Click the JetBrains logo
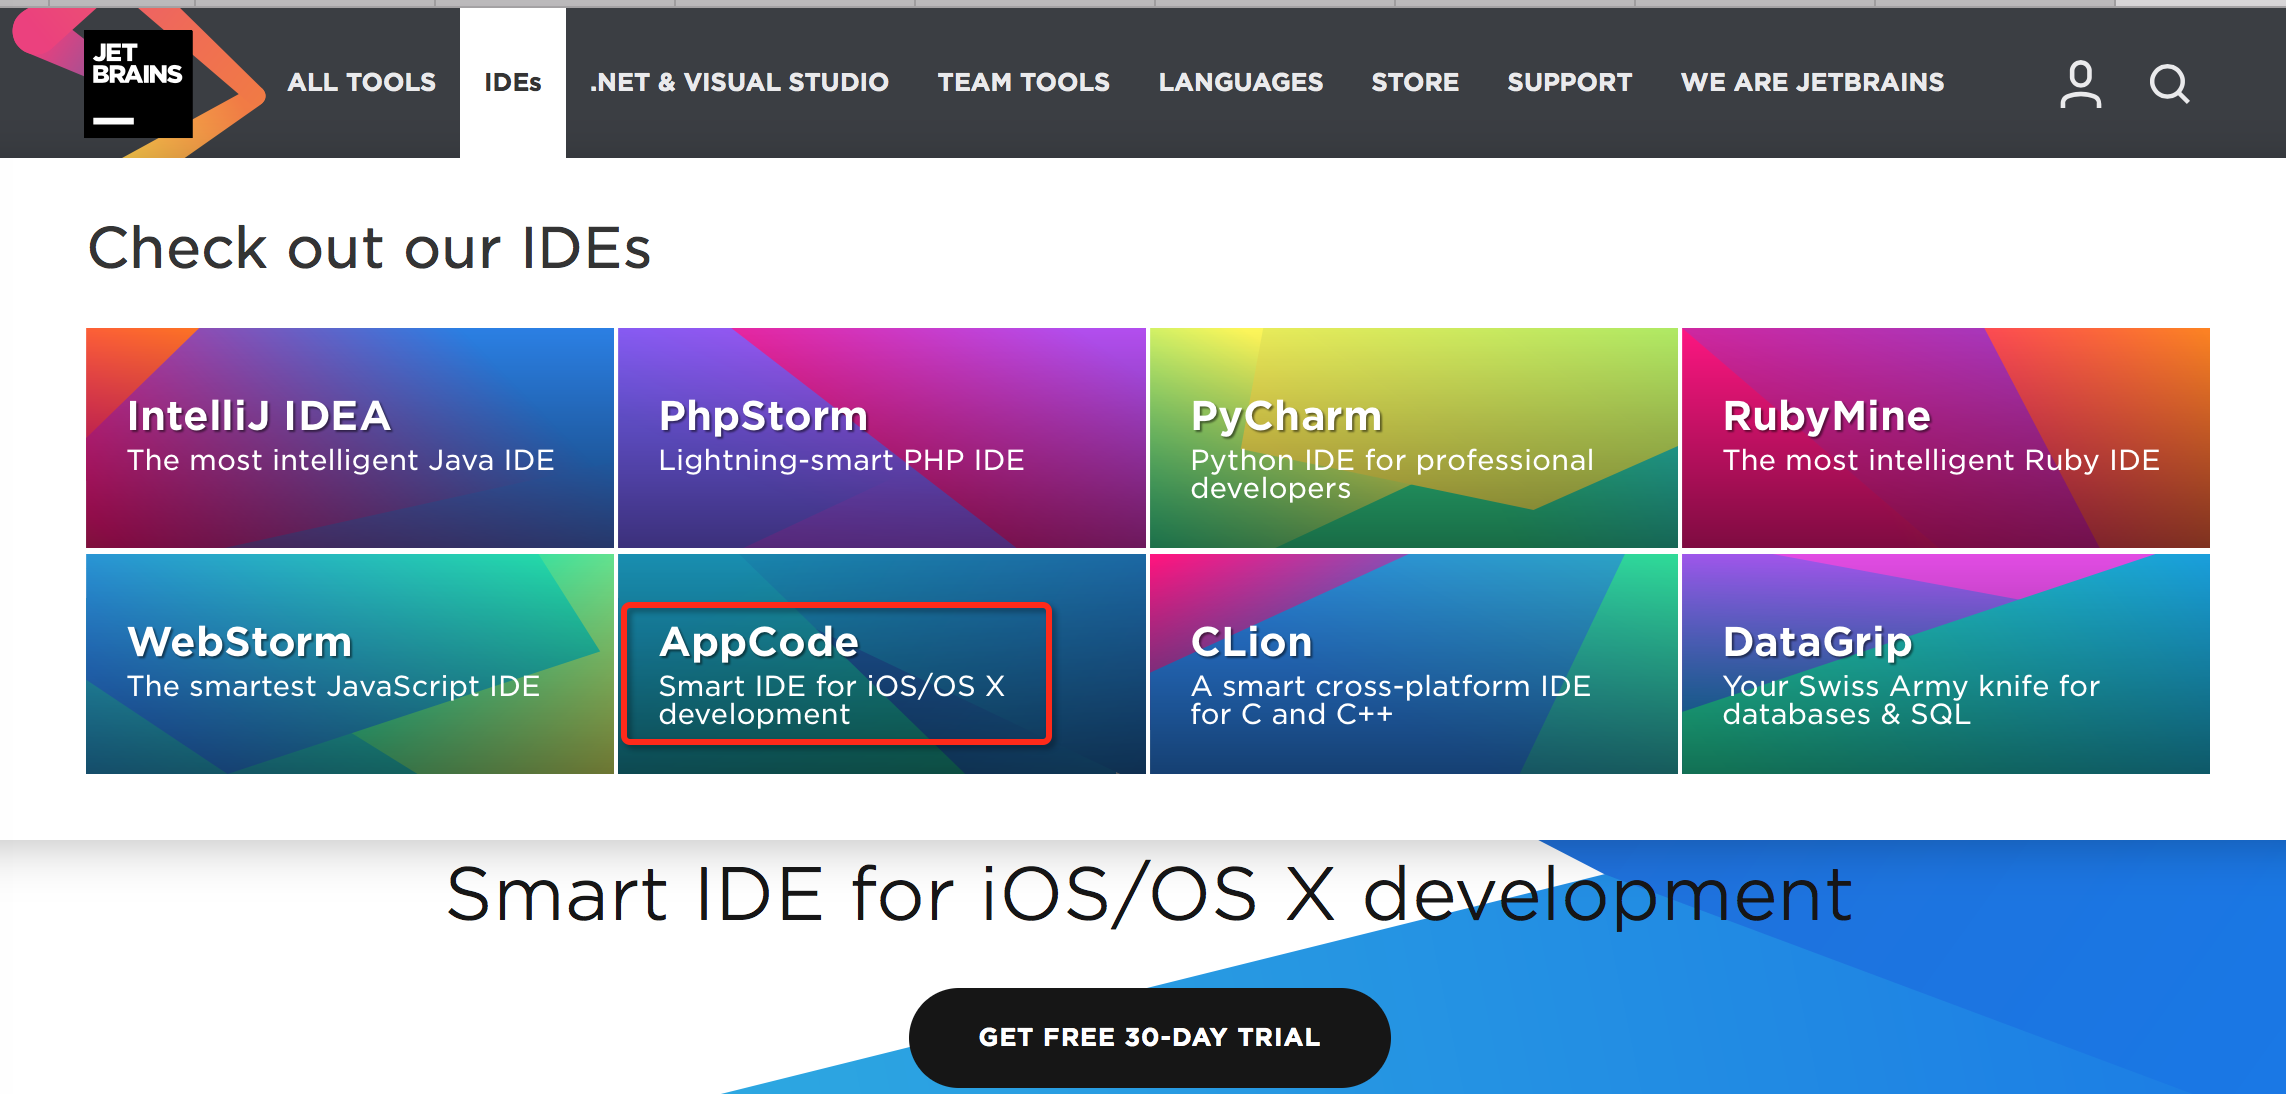The width and height of the screenshot is (2286, 1094). [x=139, y=84]
